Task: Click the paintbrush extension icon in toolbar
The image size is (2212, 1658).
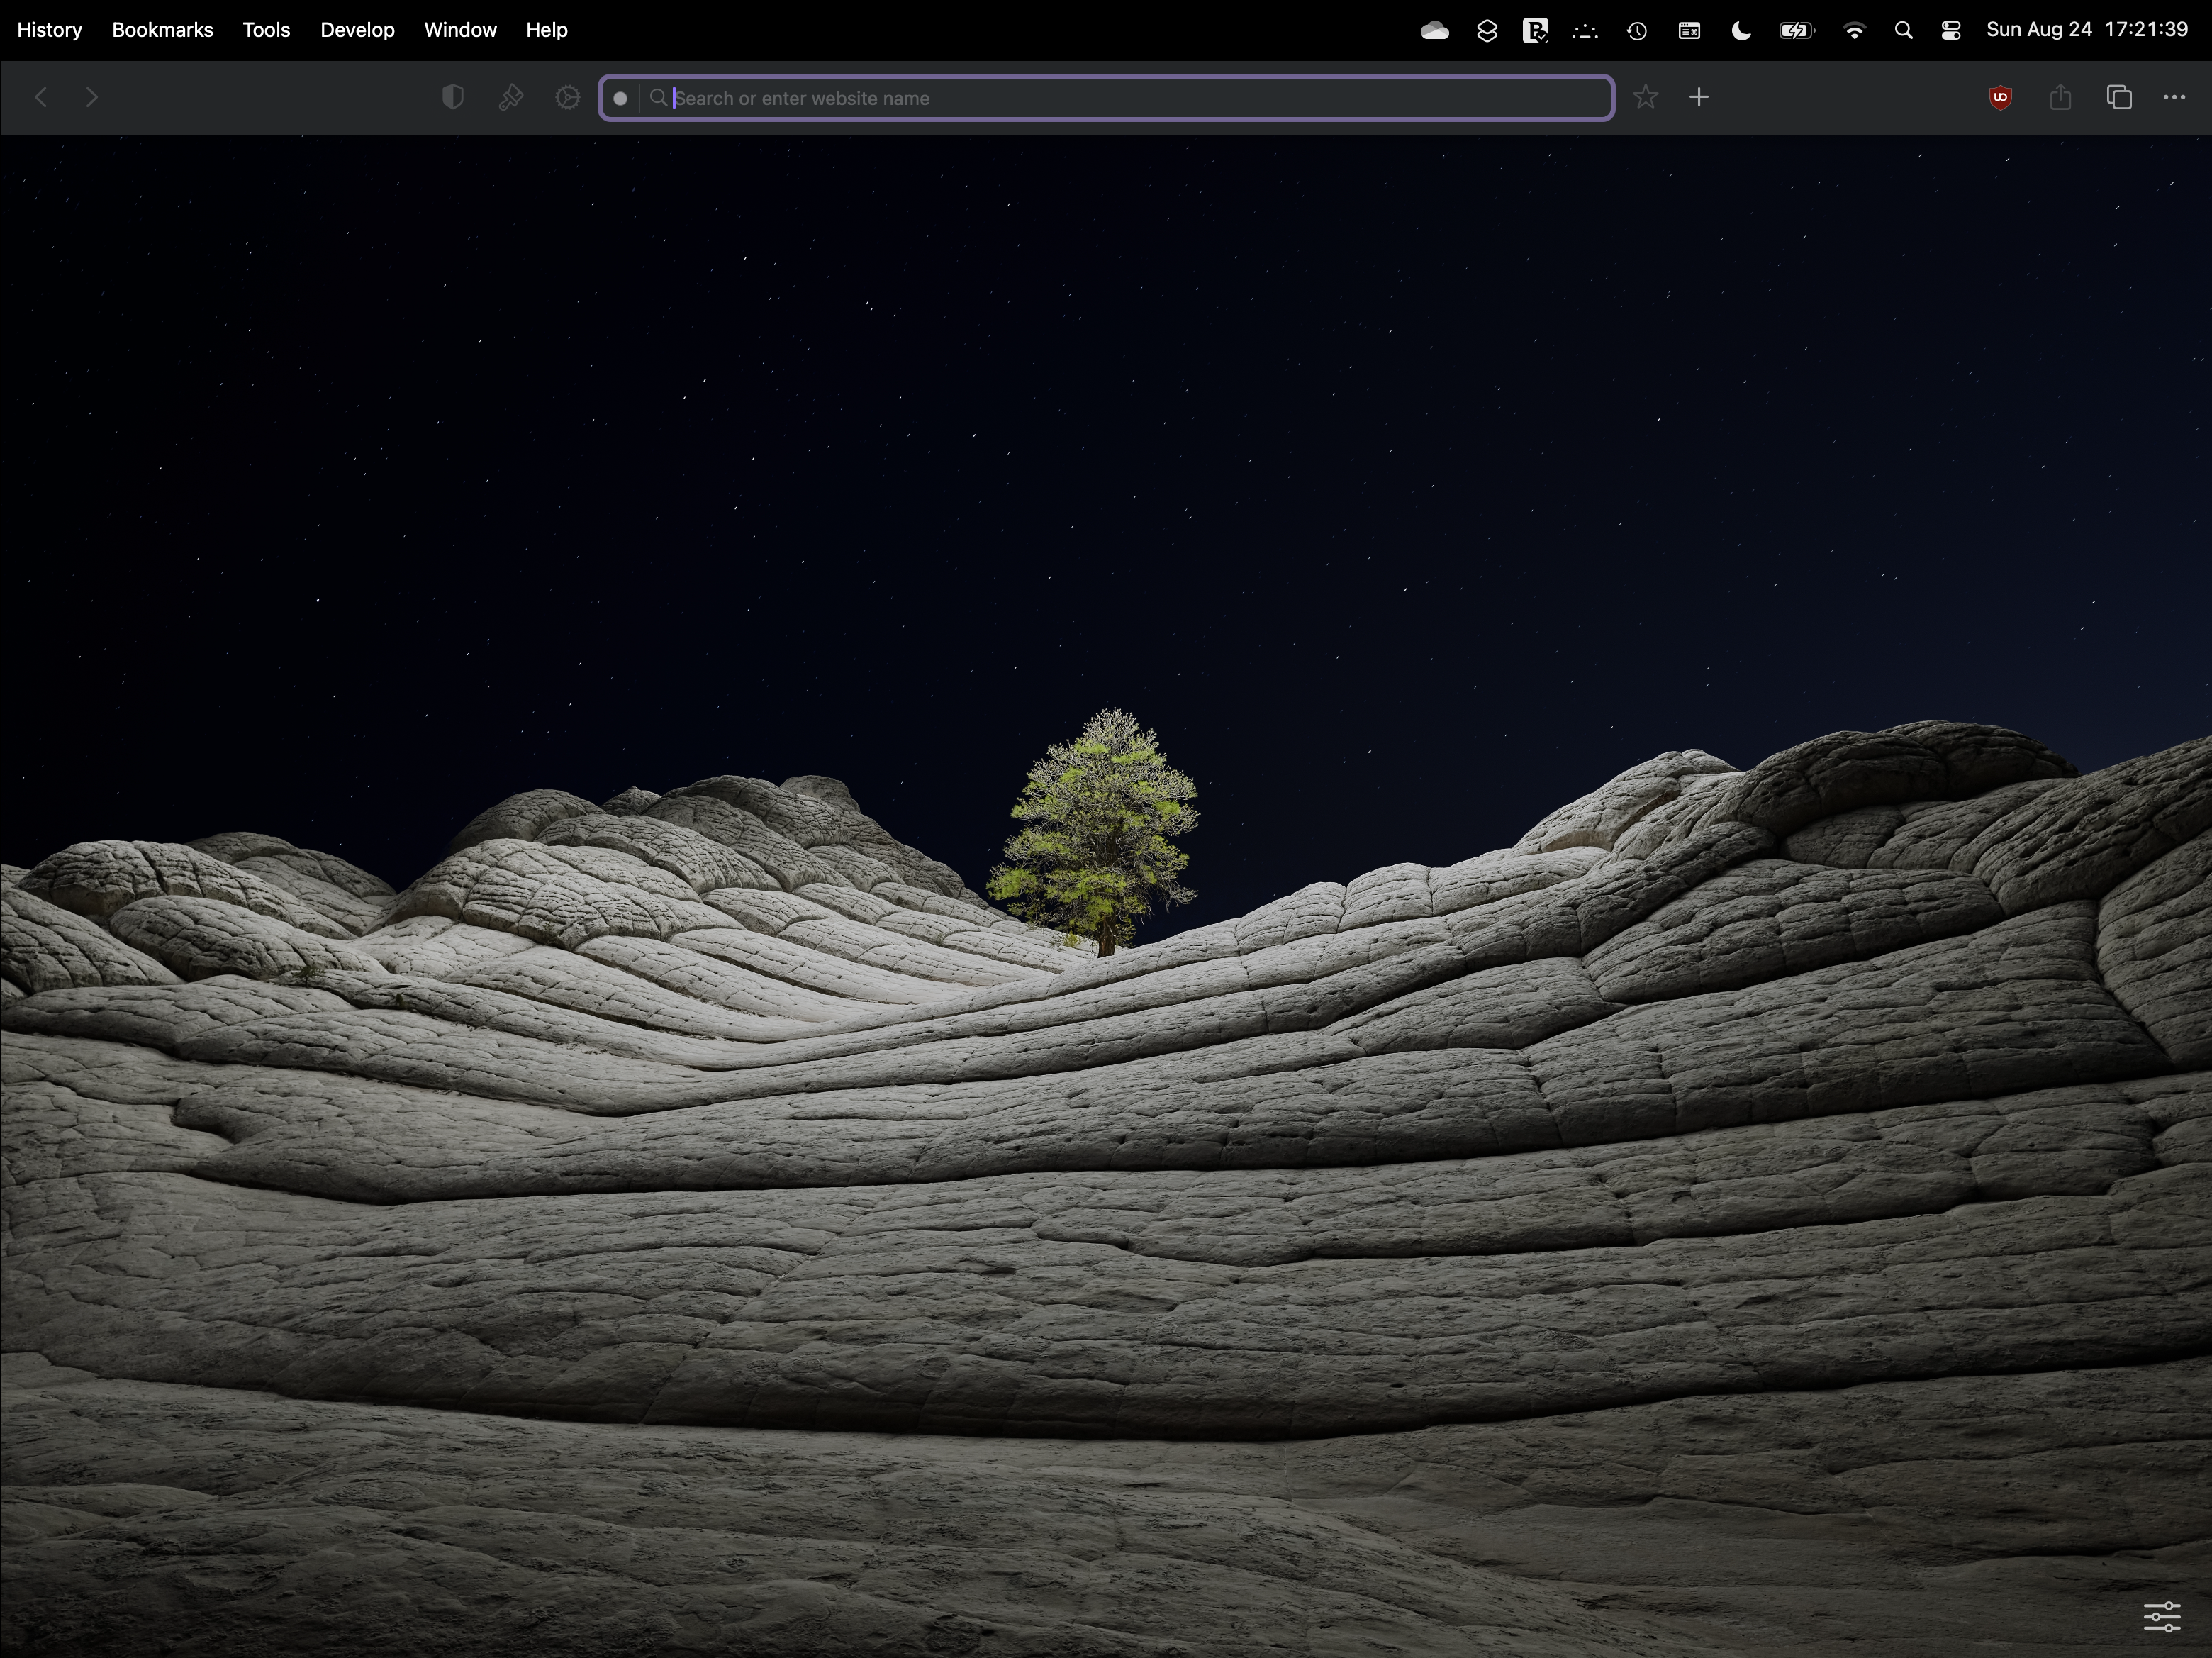Action: (x=510, y=97)
